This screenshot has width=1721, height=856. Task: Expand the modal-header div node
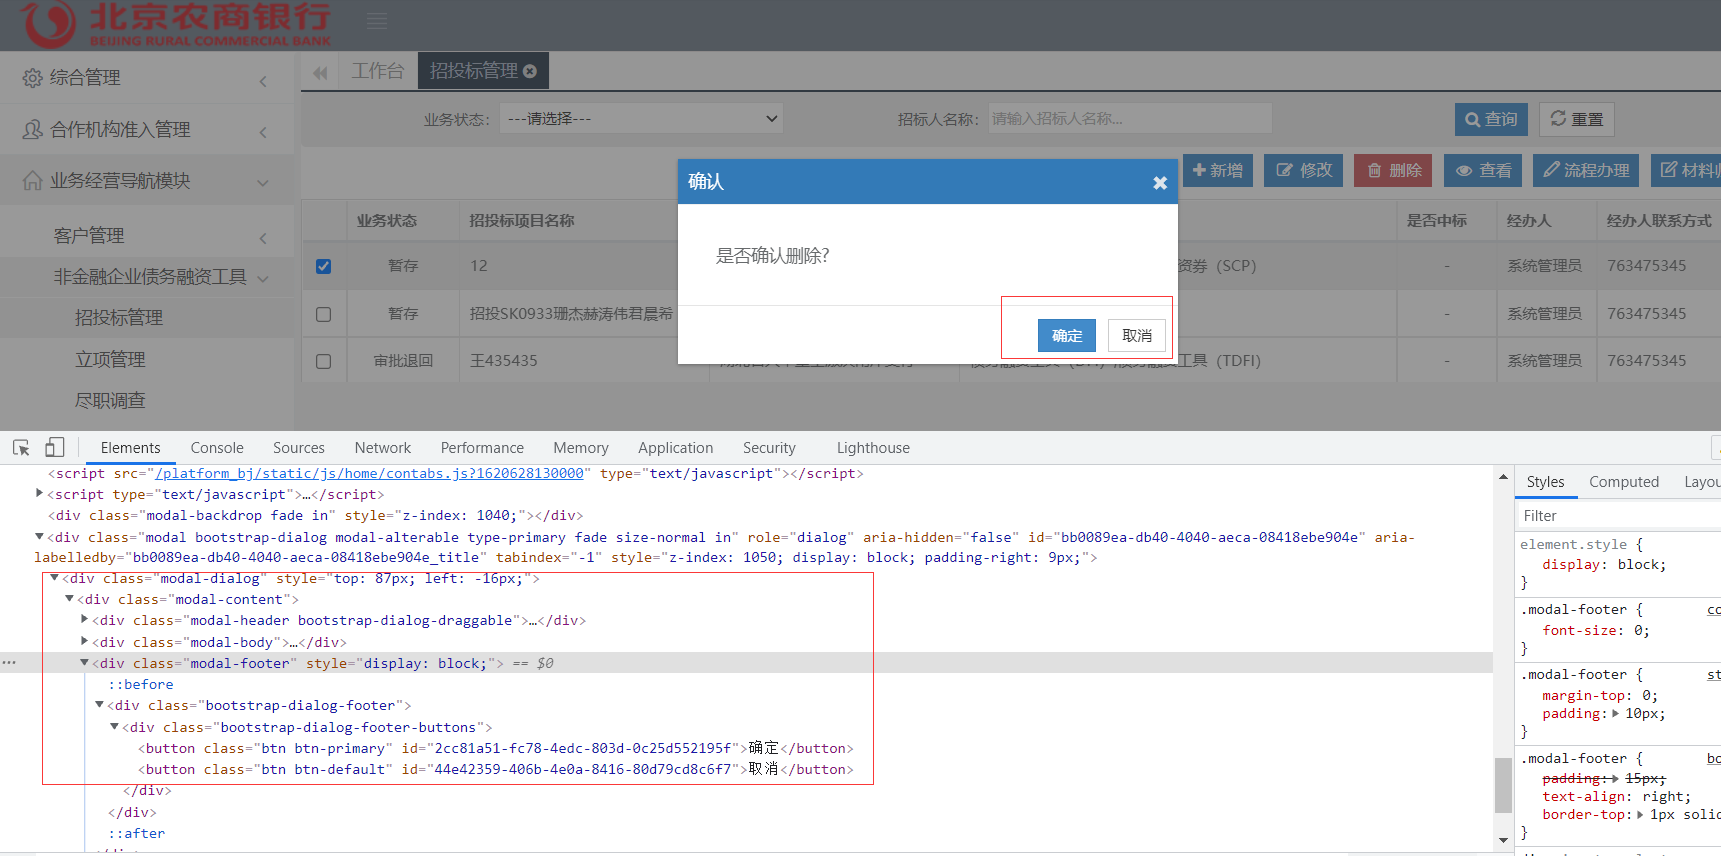tap(84, 620)
